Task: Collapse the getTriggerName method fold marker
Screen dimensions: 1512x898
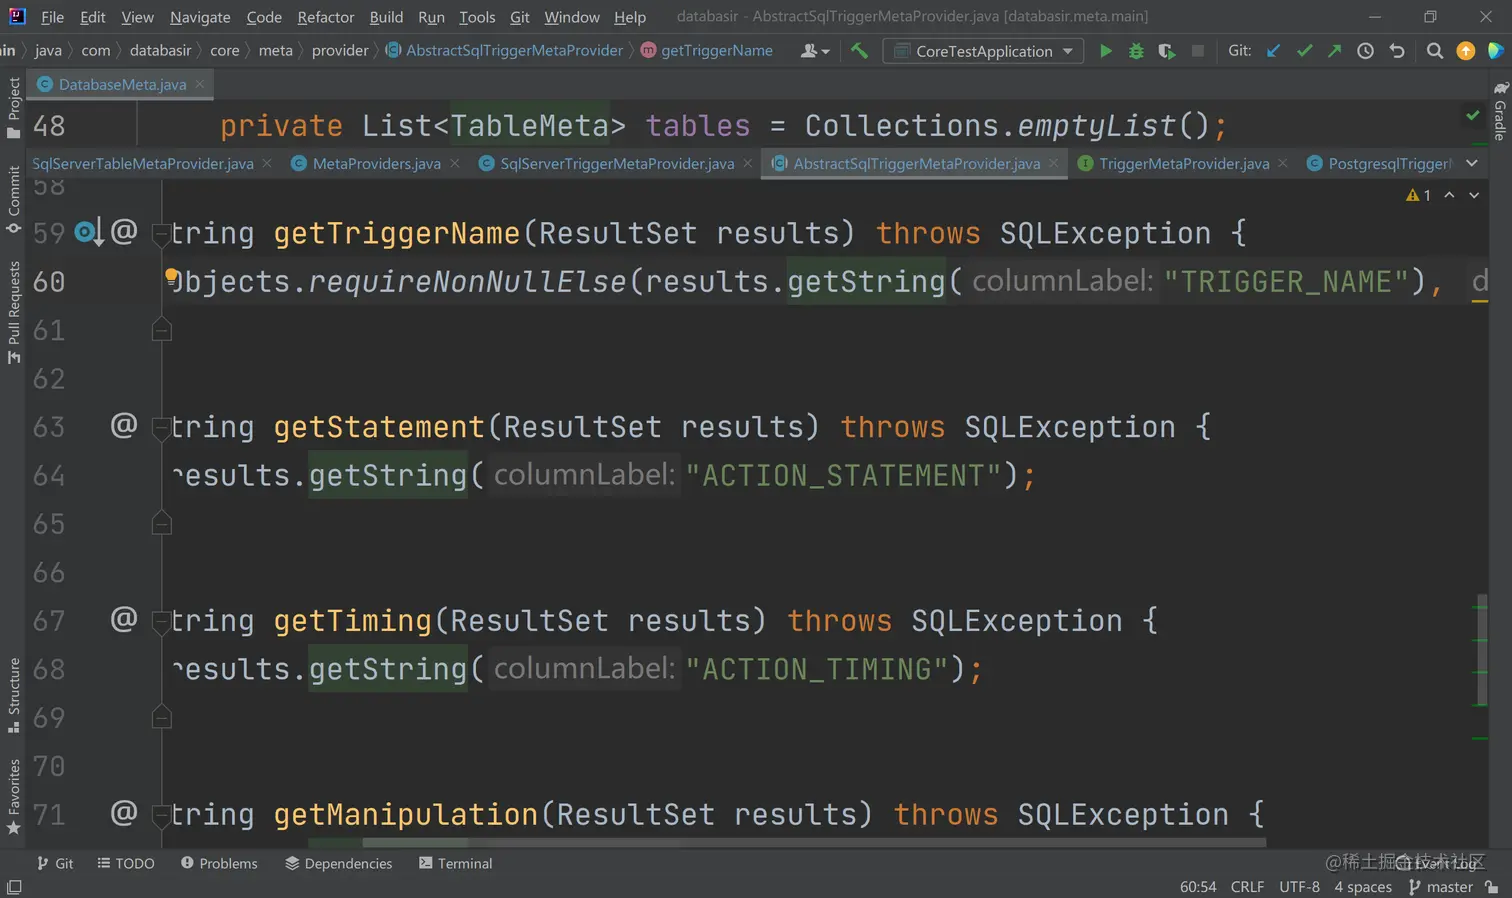Action: tap(160, 234)
